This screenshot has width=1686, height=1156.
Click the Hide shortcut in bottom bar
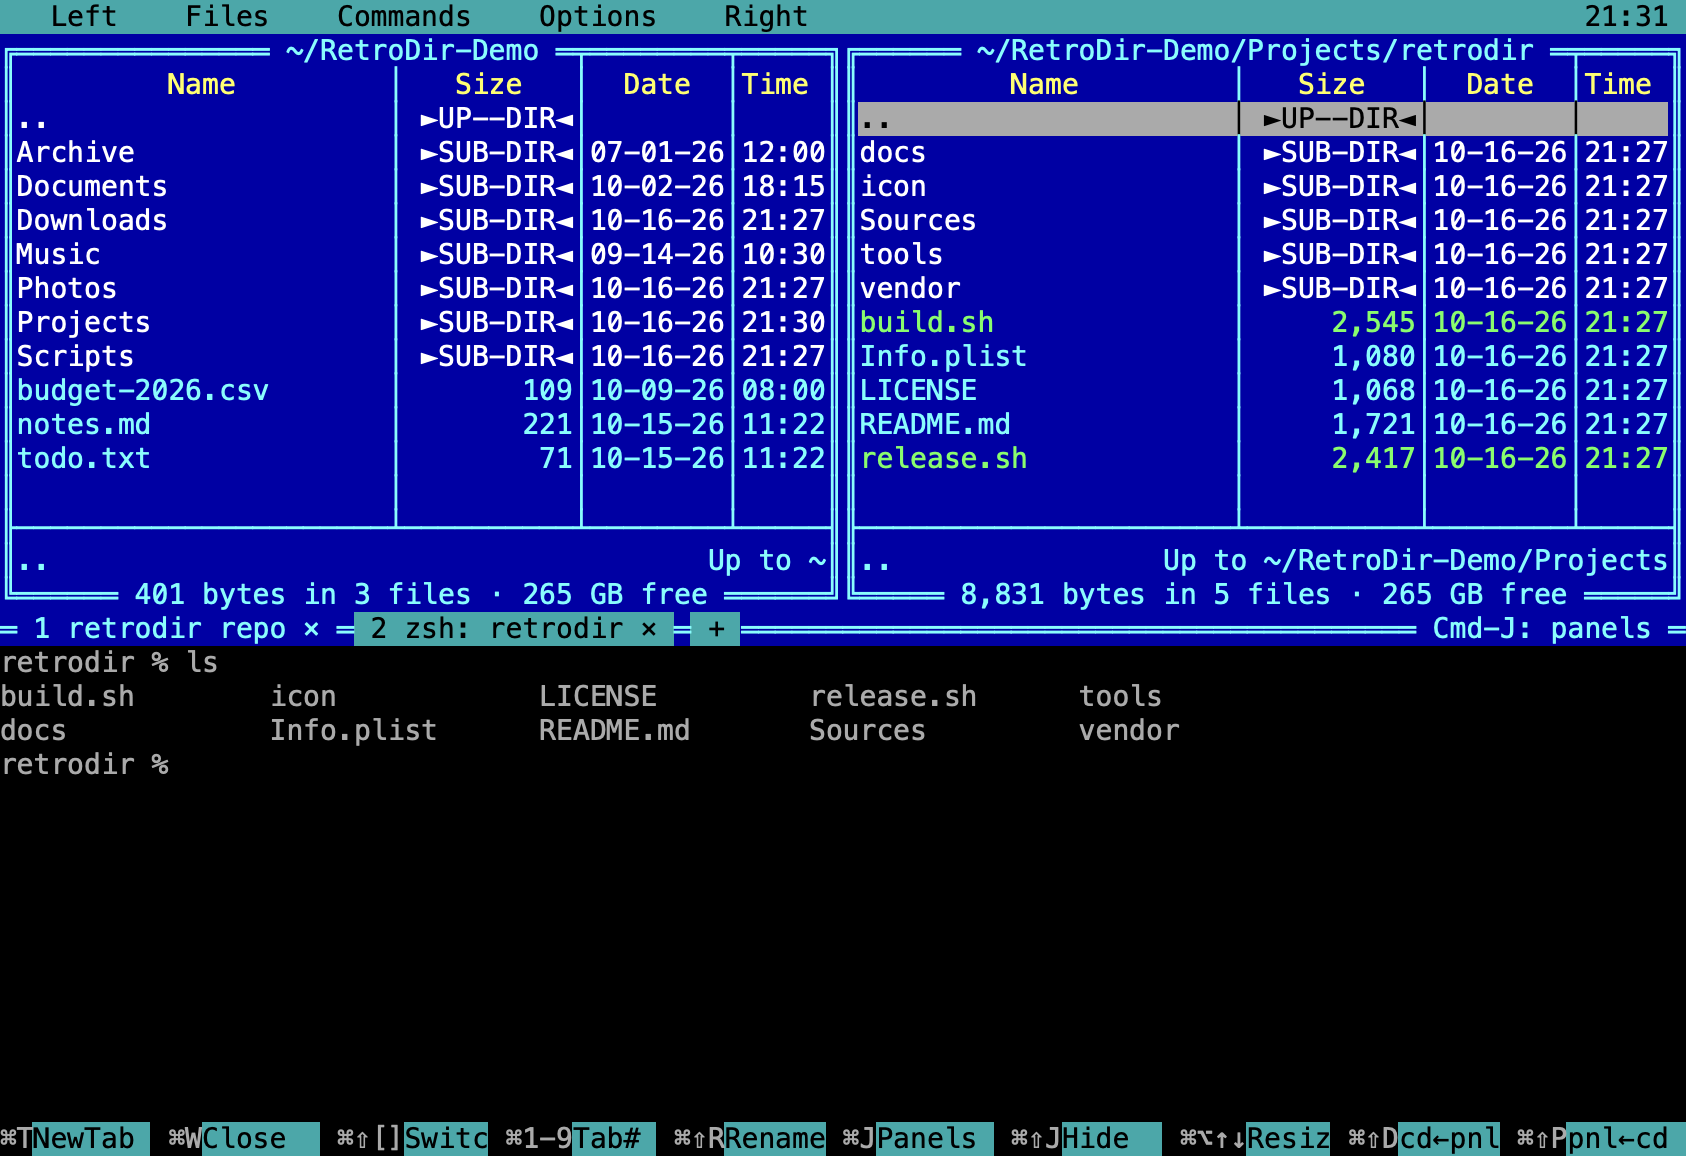point(1086,1138)
